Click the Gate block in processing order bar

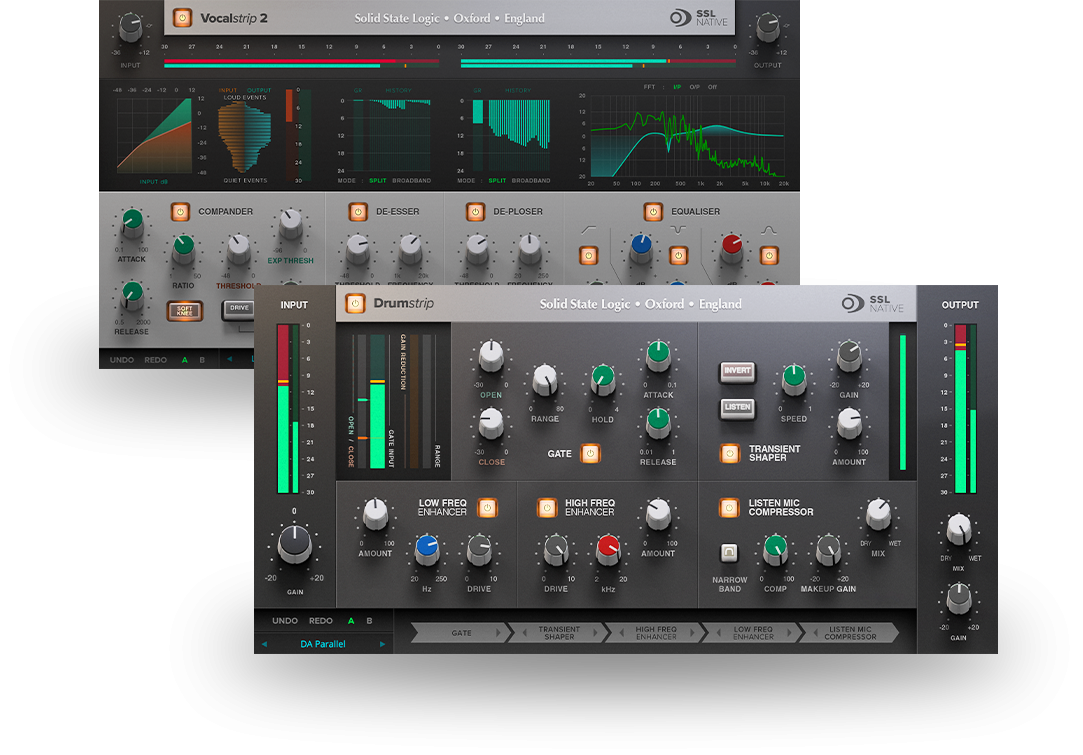coord(461,633)
